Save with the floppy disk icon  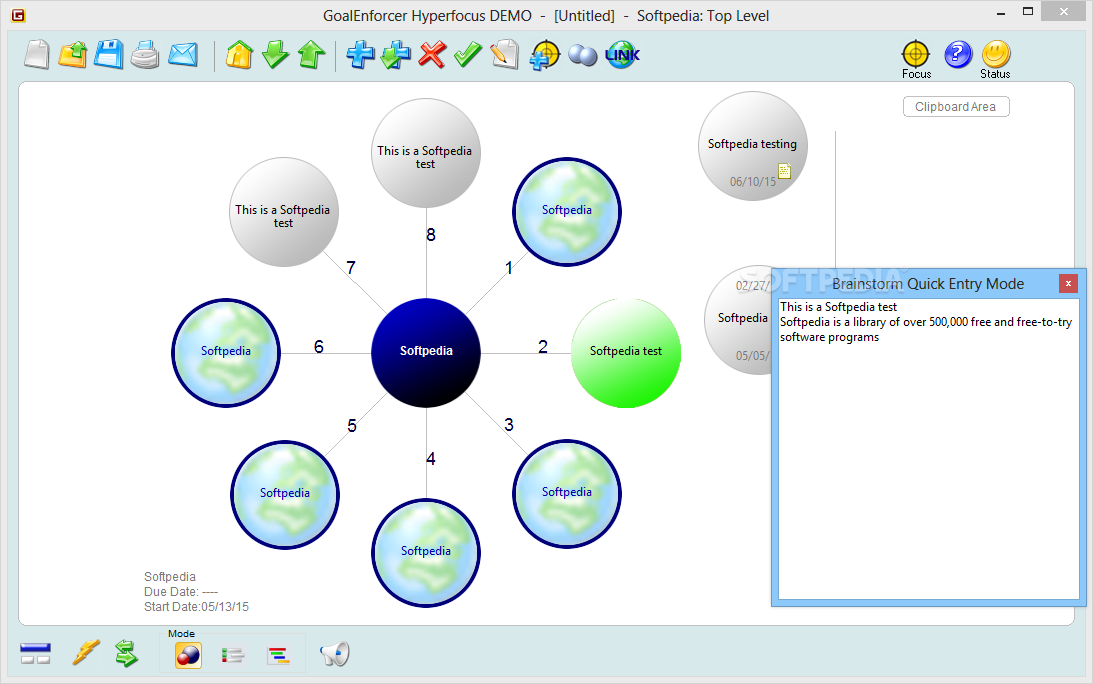109,54
